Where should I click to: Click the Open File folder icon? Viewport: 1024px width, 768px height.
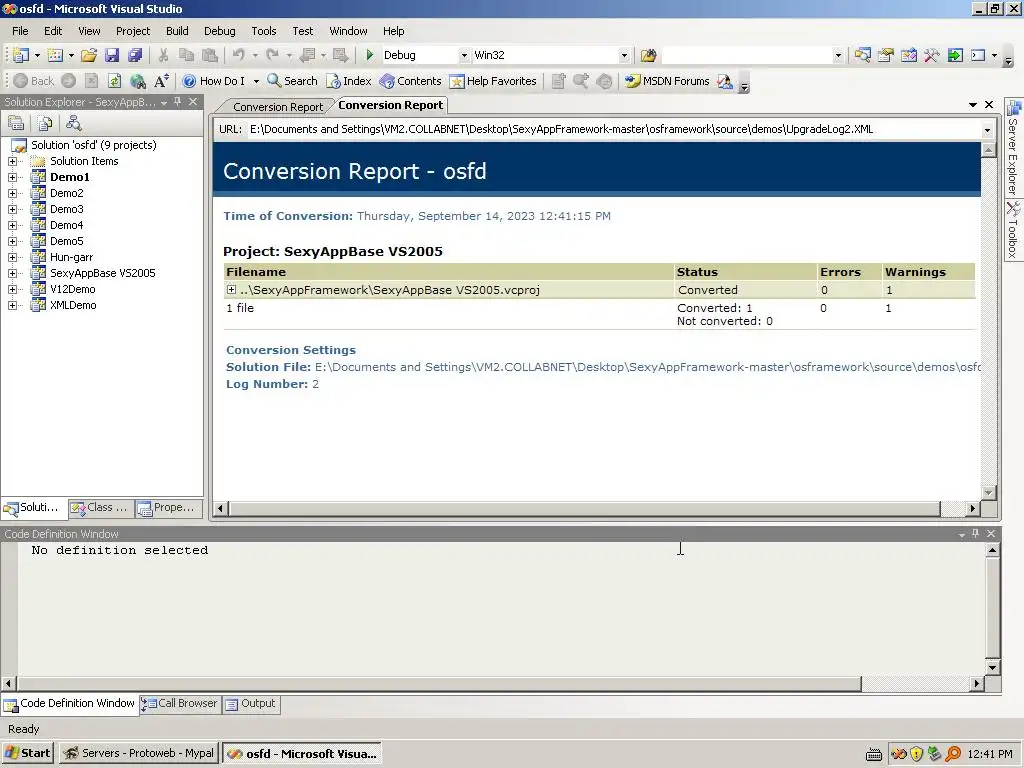(x=89, y=56)
